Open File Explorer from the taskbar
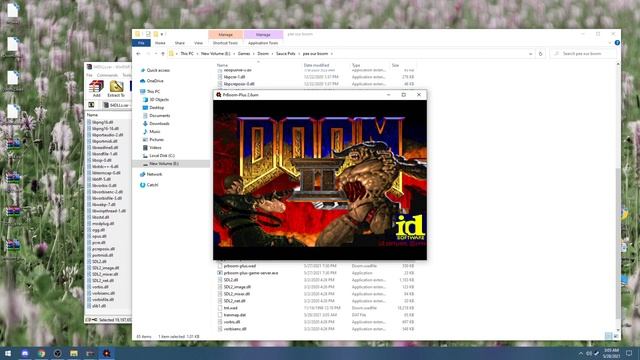The image size is (640, 360). point(74,353)
